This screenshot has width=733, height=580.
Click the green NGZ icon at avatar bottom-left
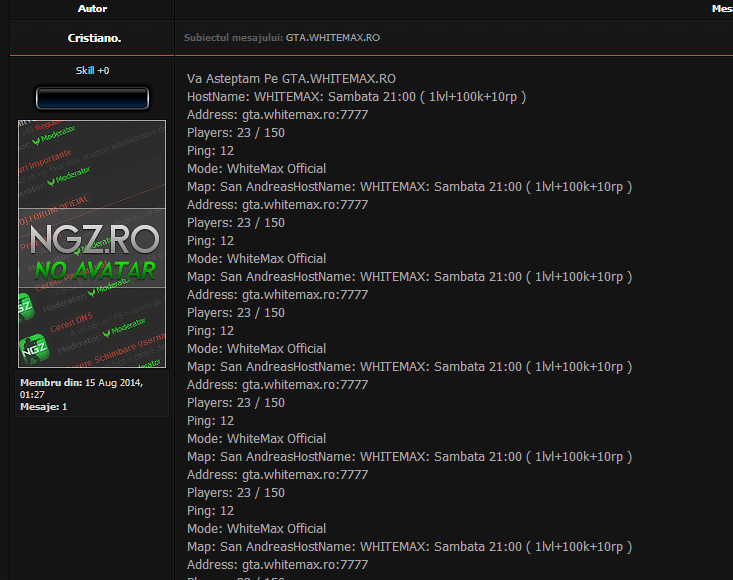pyautogui.click(x=33, y=350)
